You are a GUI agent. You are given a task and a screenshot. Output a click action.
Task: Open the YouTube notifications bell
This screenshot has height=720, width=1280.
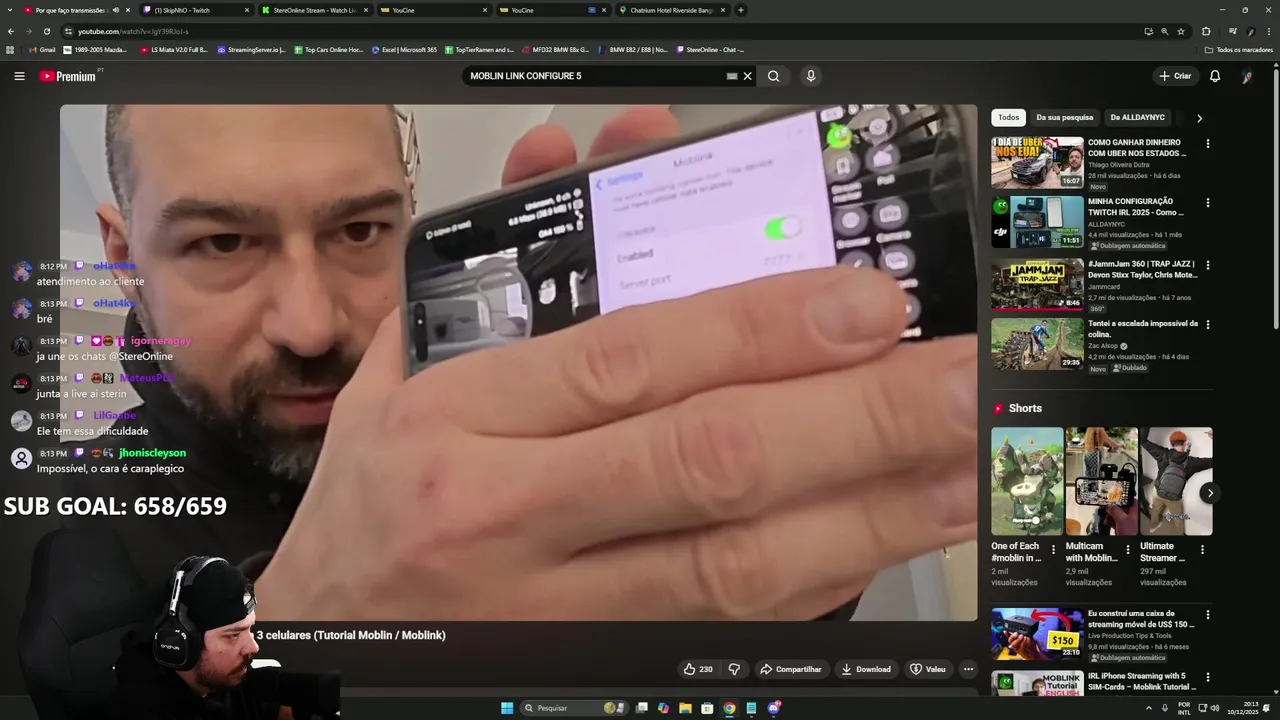coord(1215,76)
